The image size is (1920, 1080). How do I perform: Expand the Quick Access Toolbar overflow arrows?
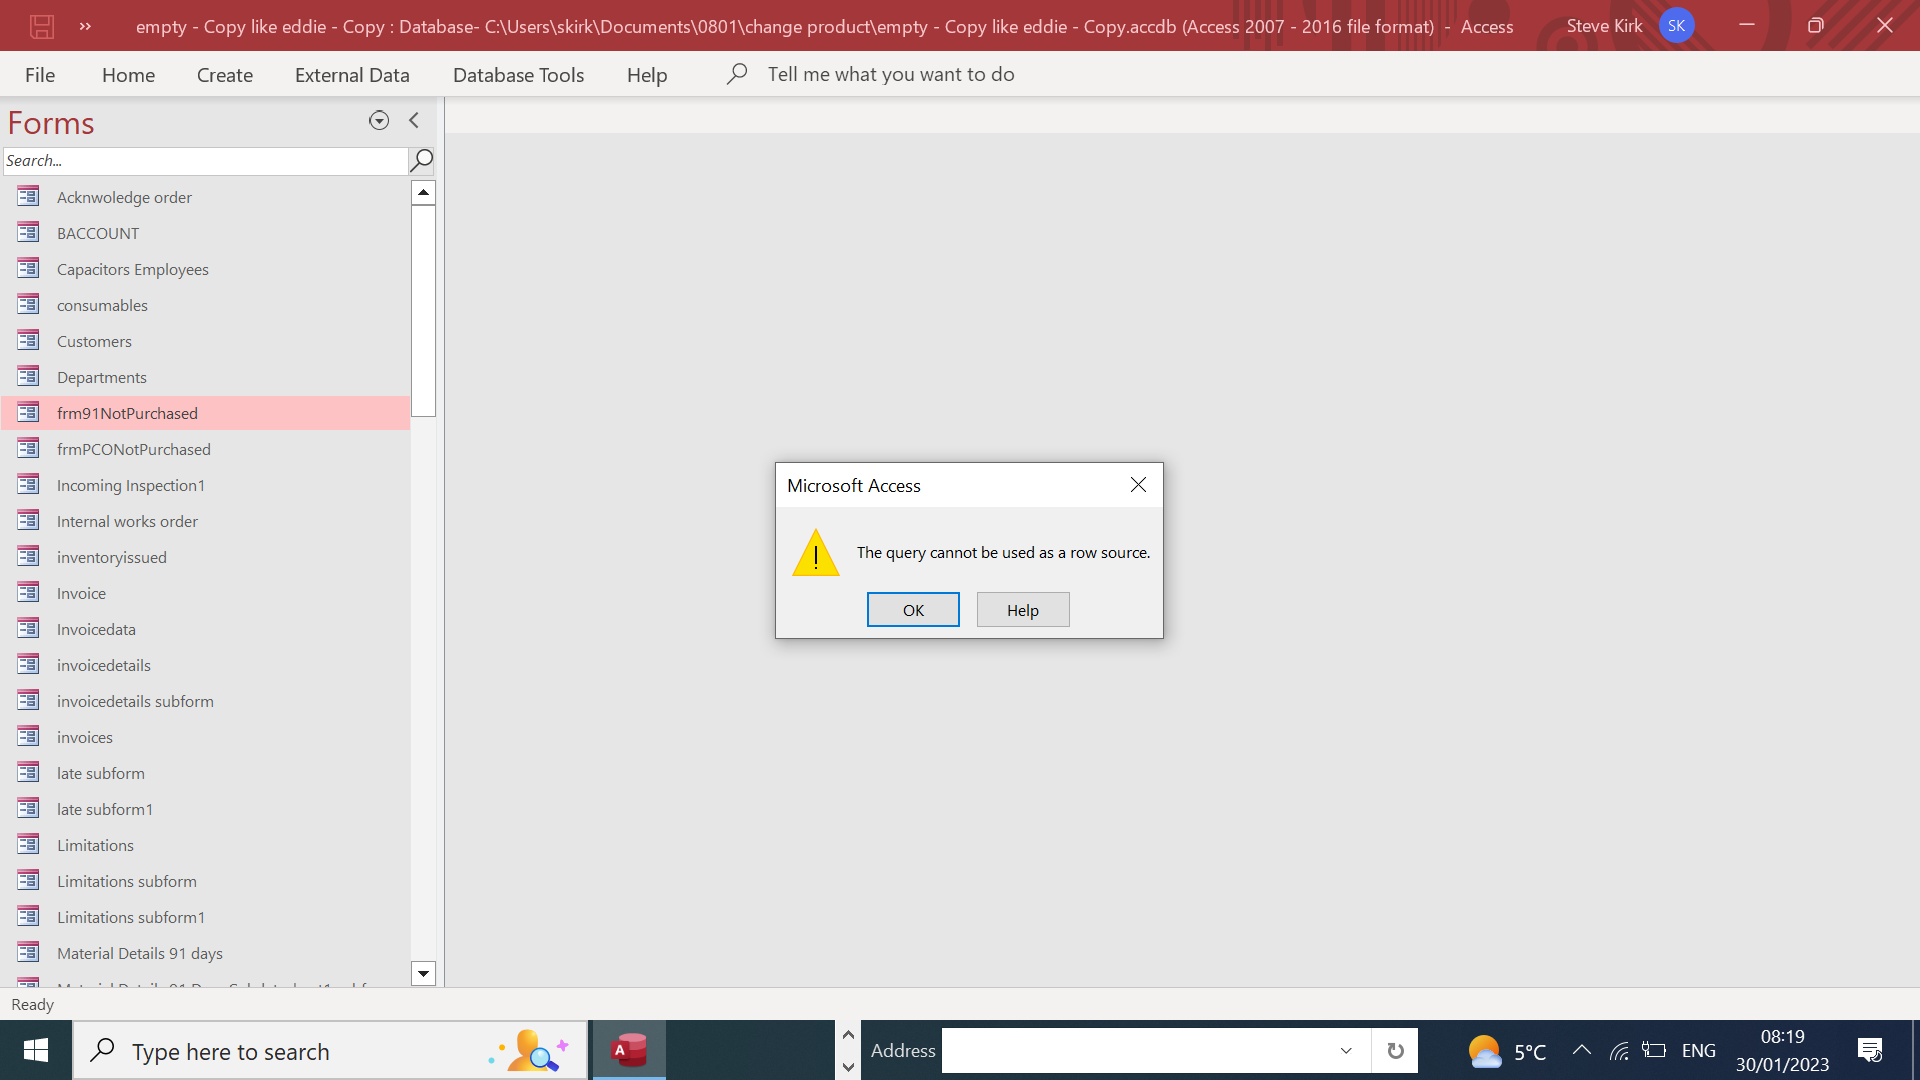[85, 26]
